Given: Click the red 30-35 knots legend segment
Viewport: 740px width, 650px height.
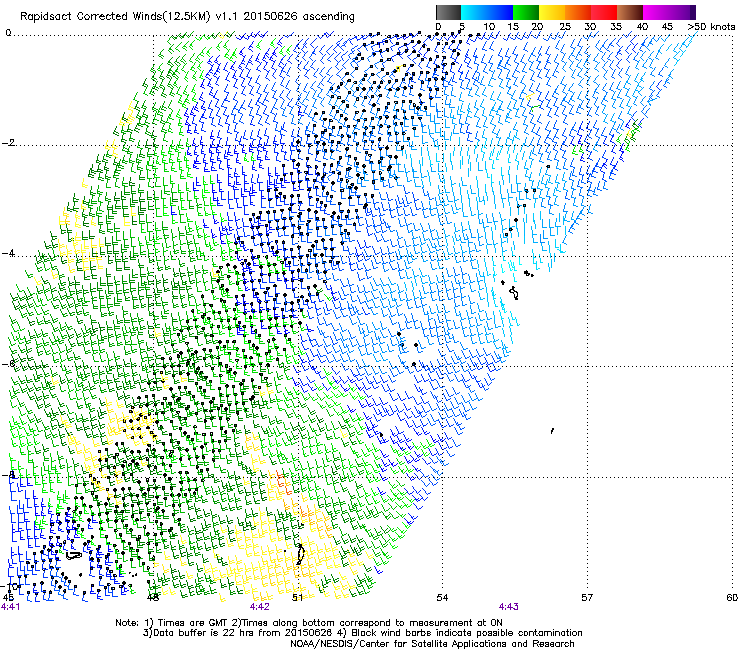Looking at the screenshot, I should [604, 12].
